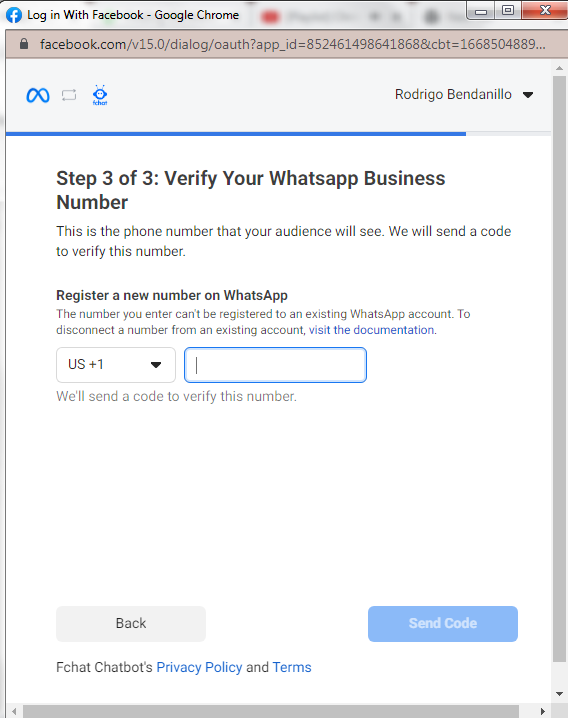
Task: Click the padlock icon in address bar
Action: pos(24,44)
